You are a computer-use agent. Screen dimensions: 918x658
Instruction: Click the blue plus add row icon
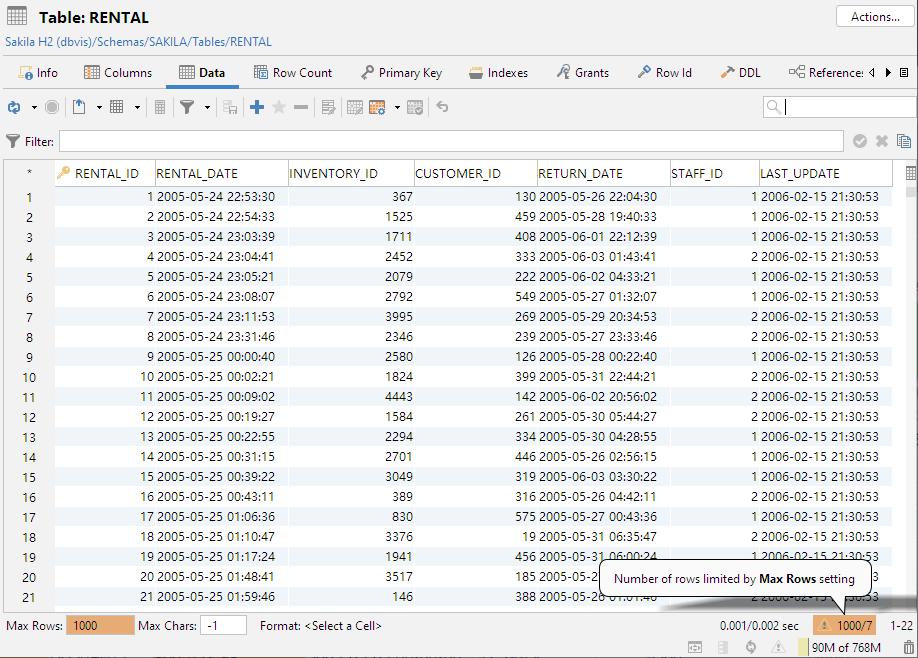click(257, 107)
